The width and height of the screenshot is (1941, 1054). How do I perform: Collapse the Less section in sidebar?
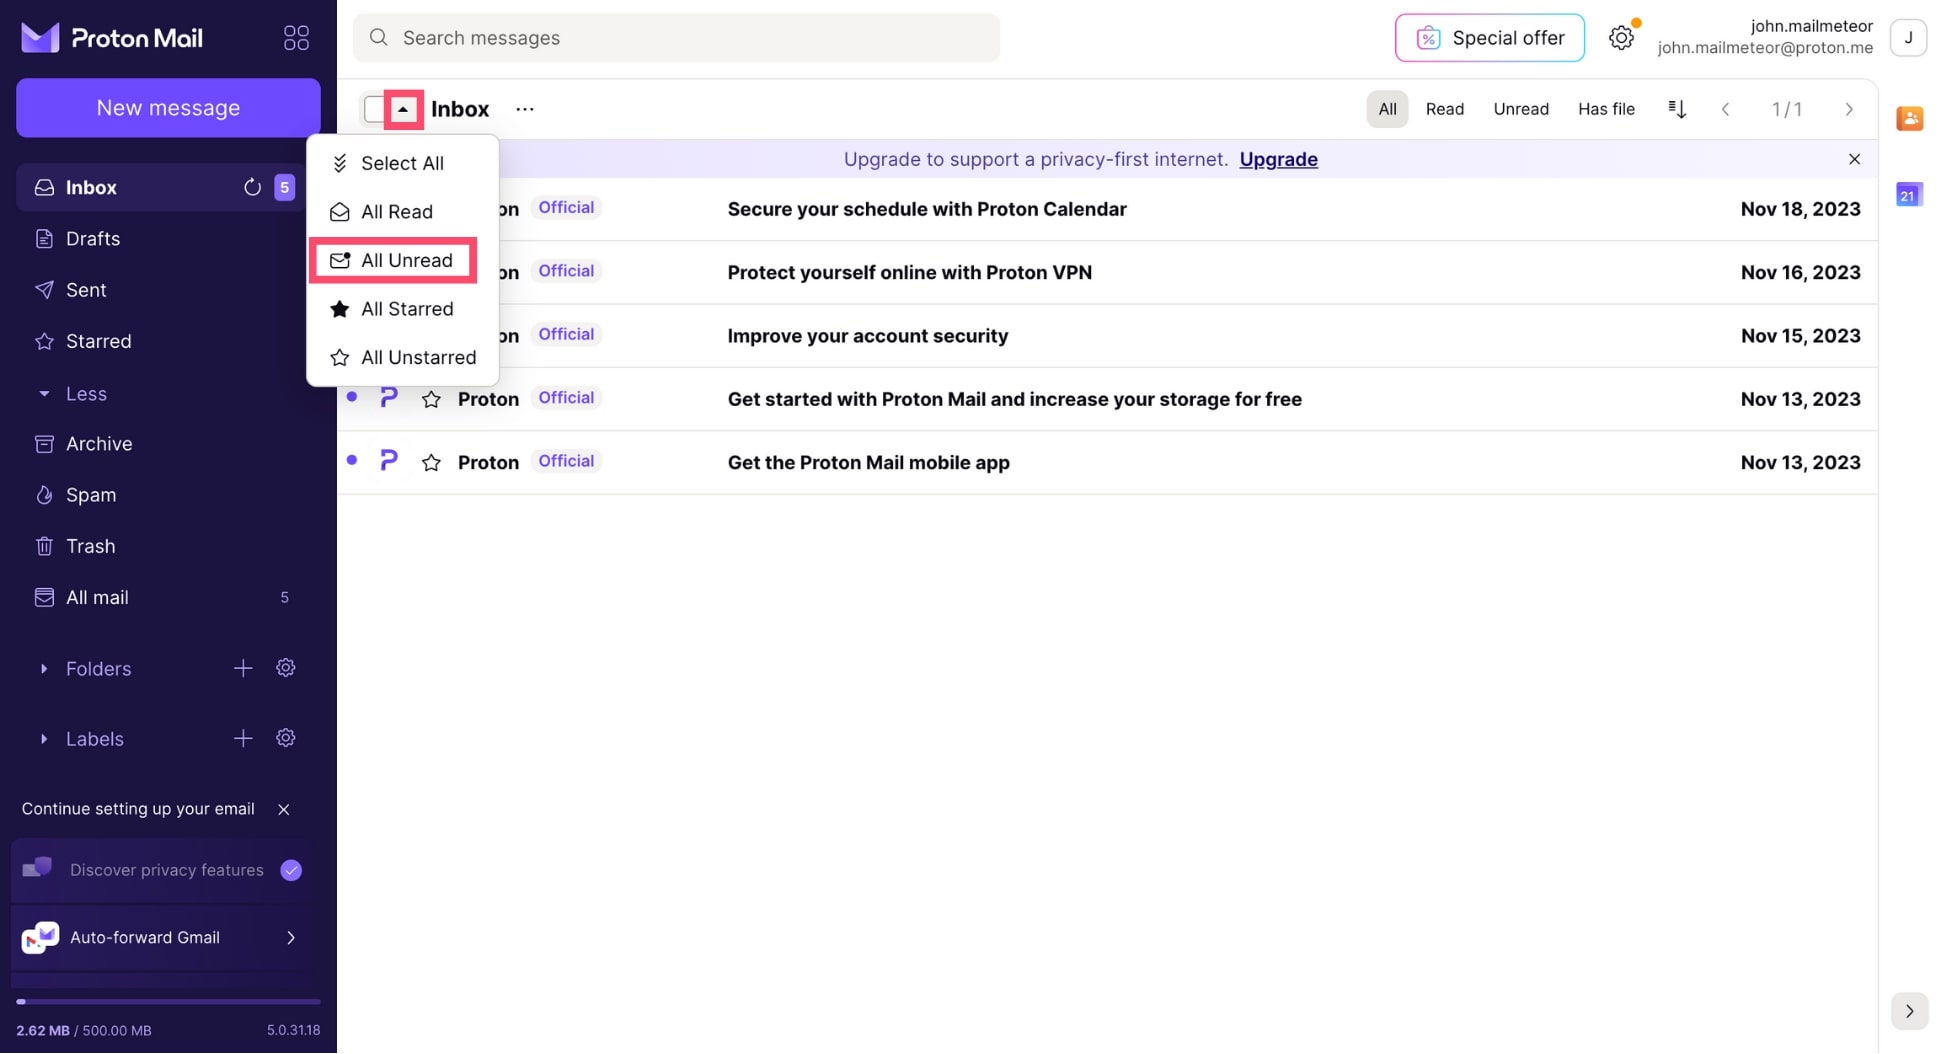[44, 394]
